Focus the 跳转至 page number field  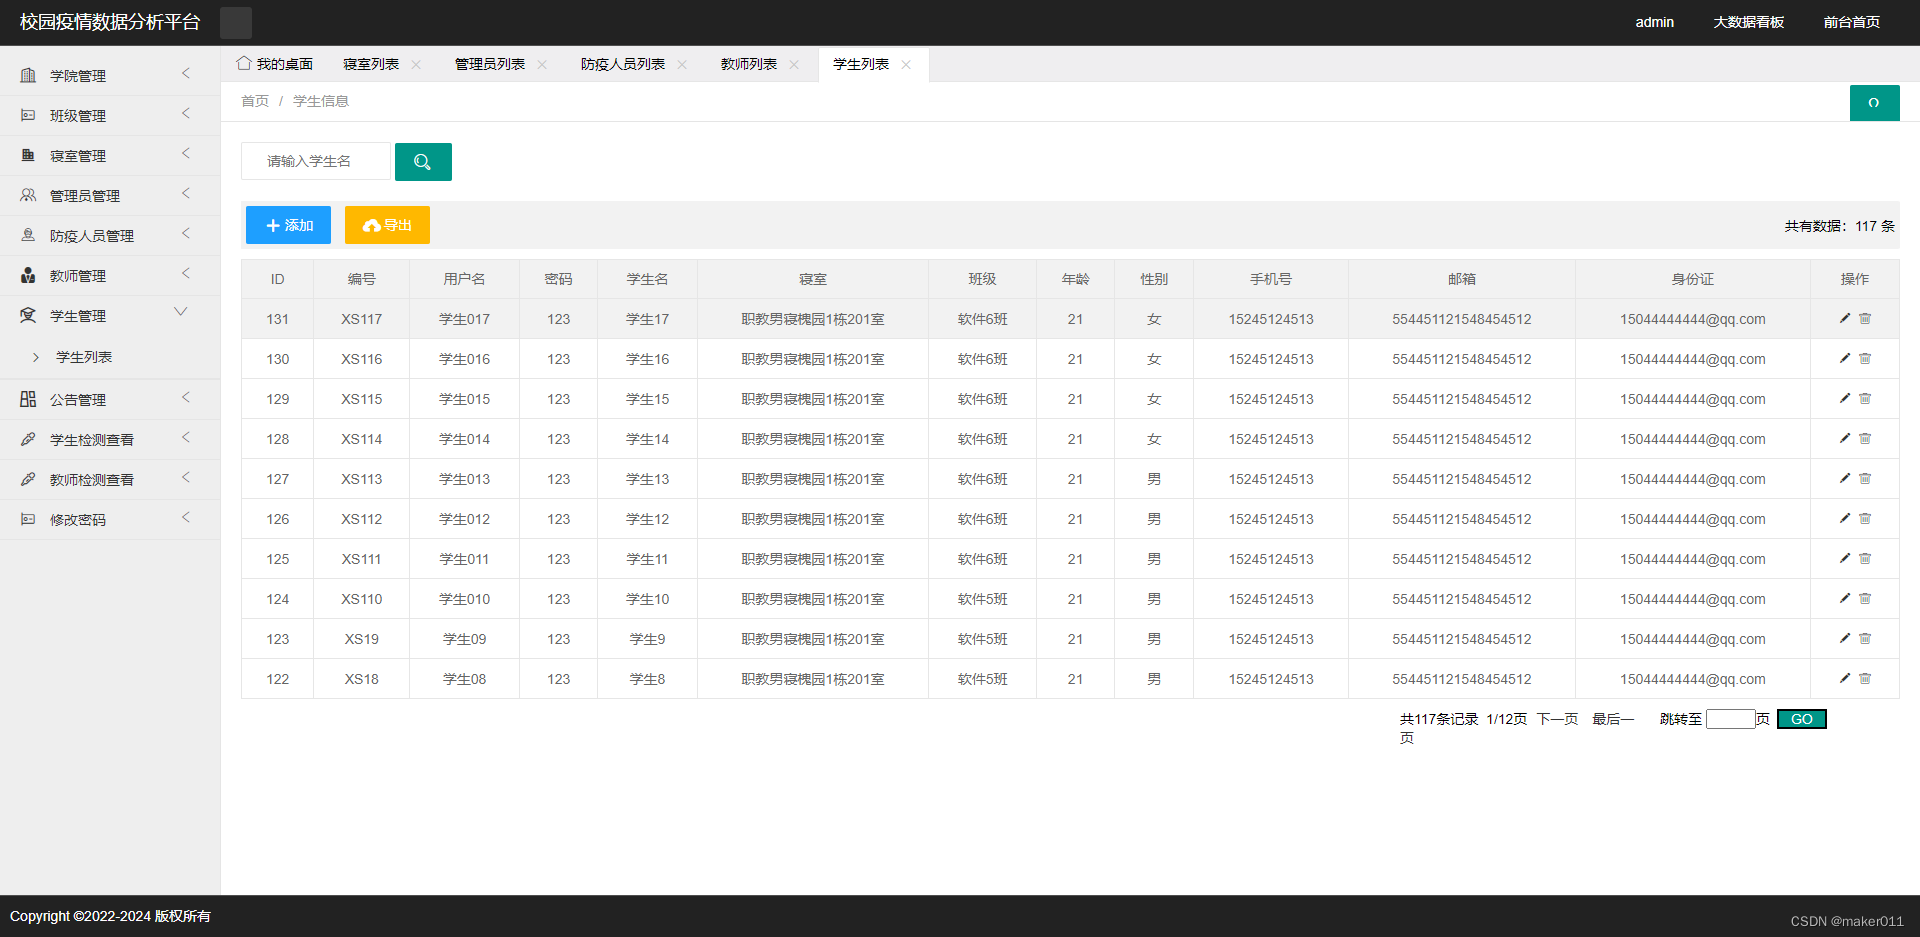coord(1731,719)
